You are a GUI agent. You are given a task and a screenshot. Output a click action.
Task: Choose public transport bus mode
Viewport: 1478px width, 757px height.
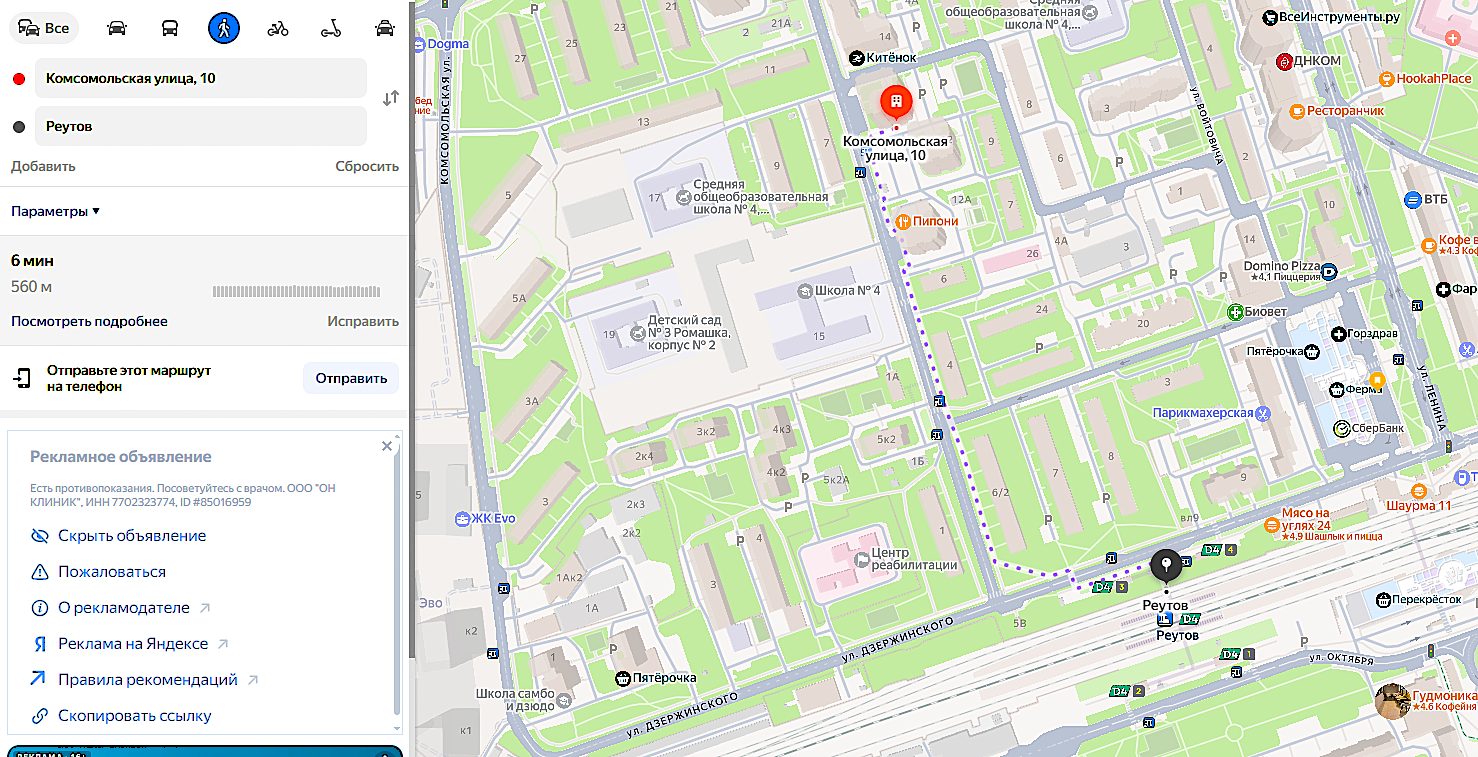pyautogui.click(x=170, y=28)
